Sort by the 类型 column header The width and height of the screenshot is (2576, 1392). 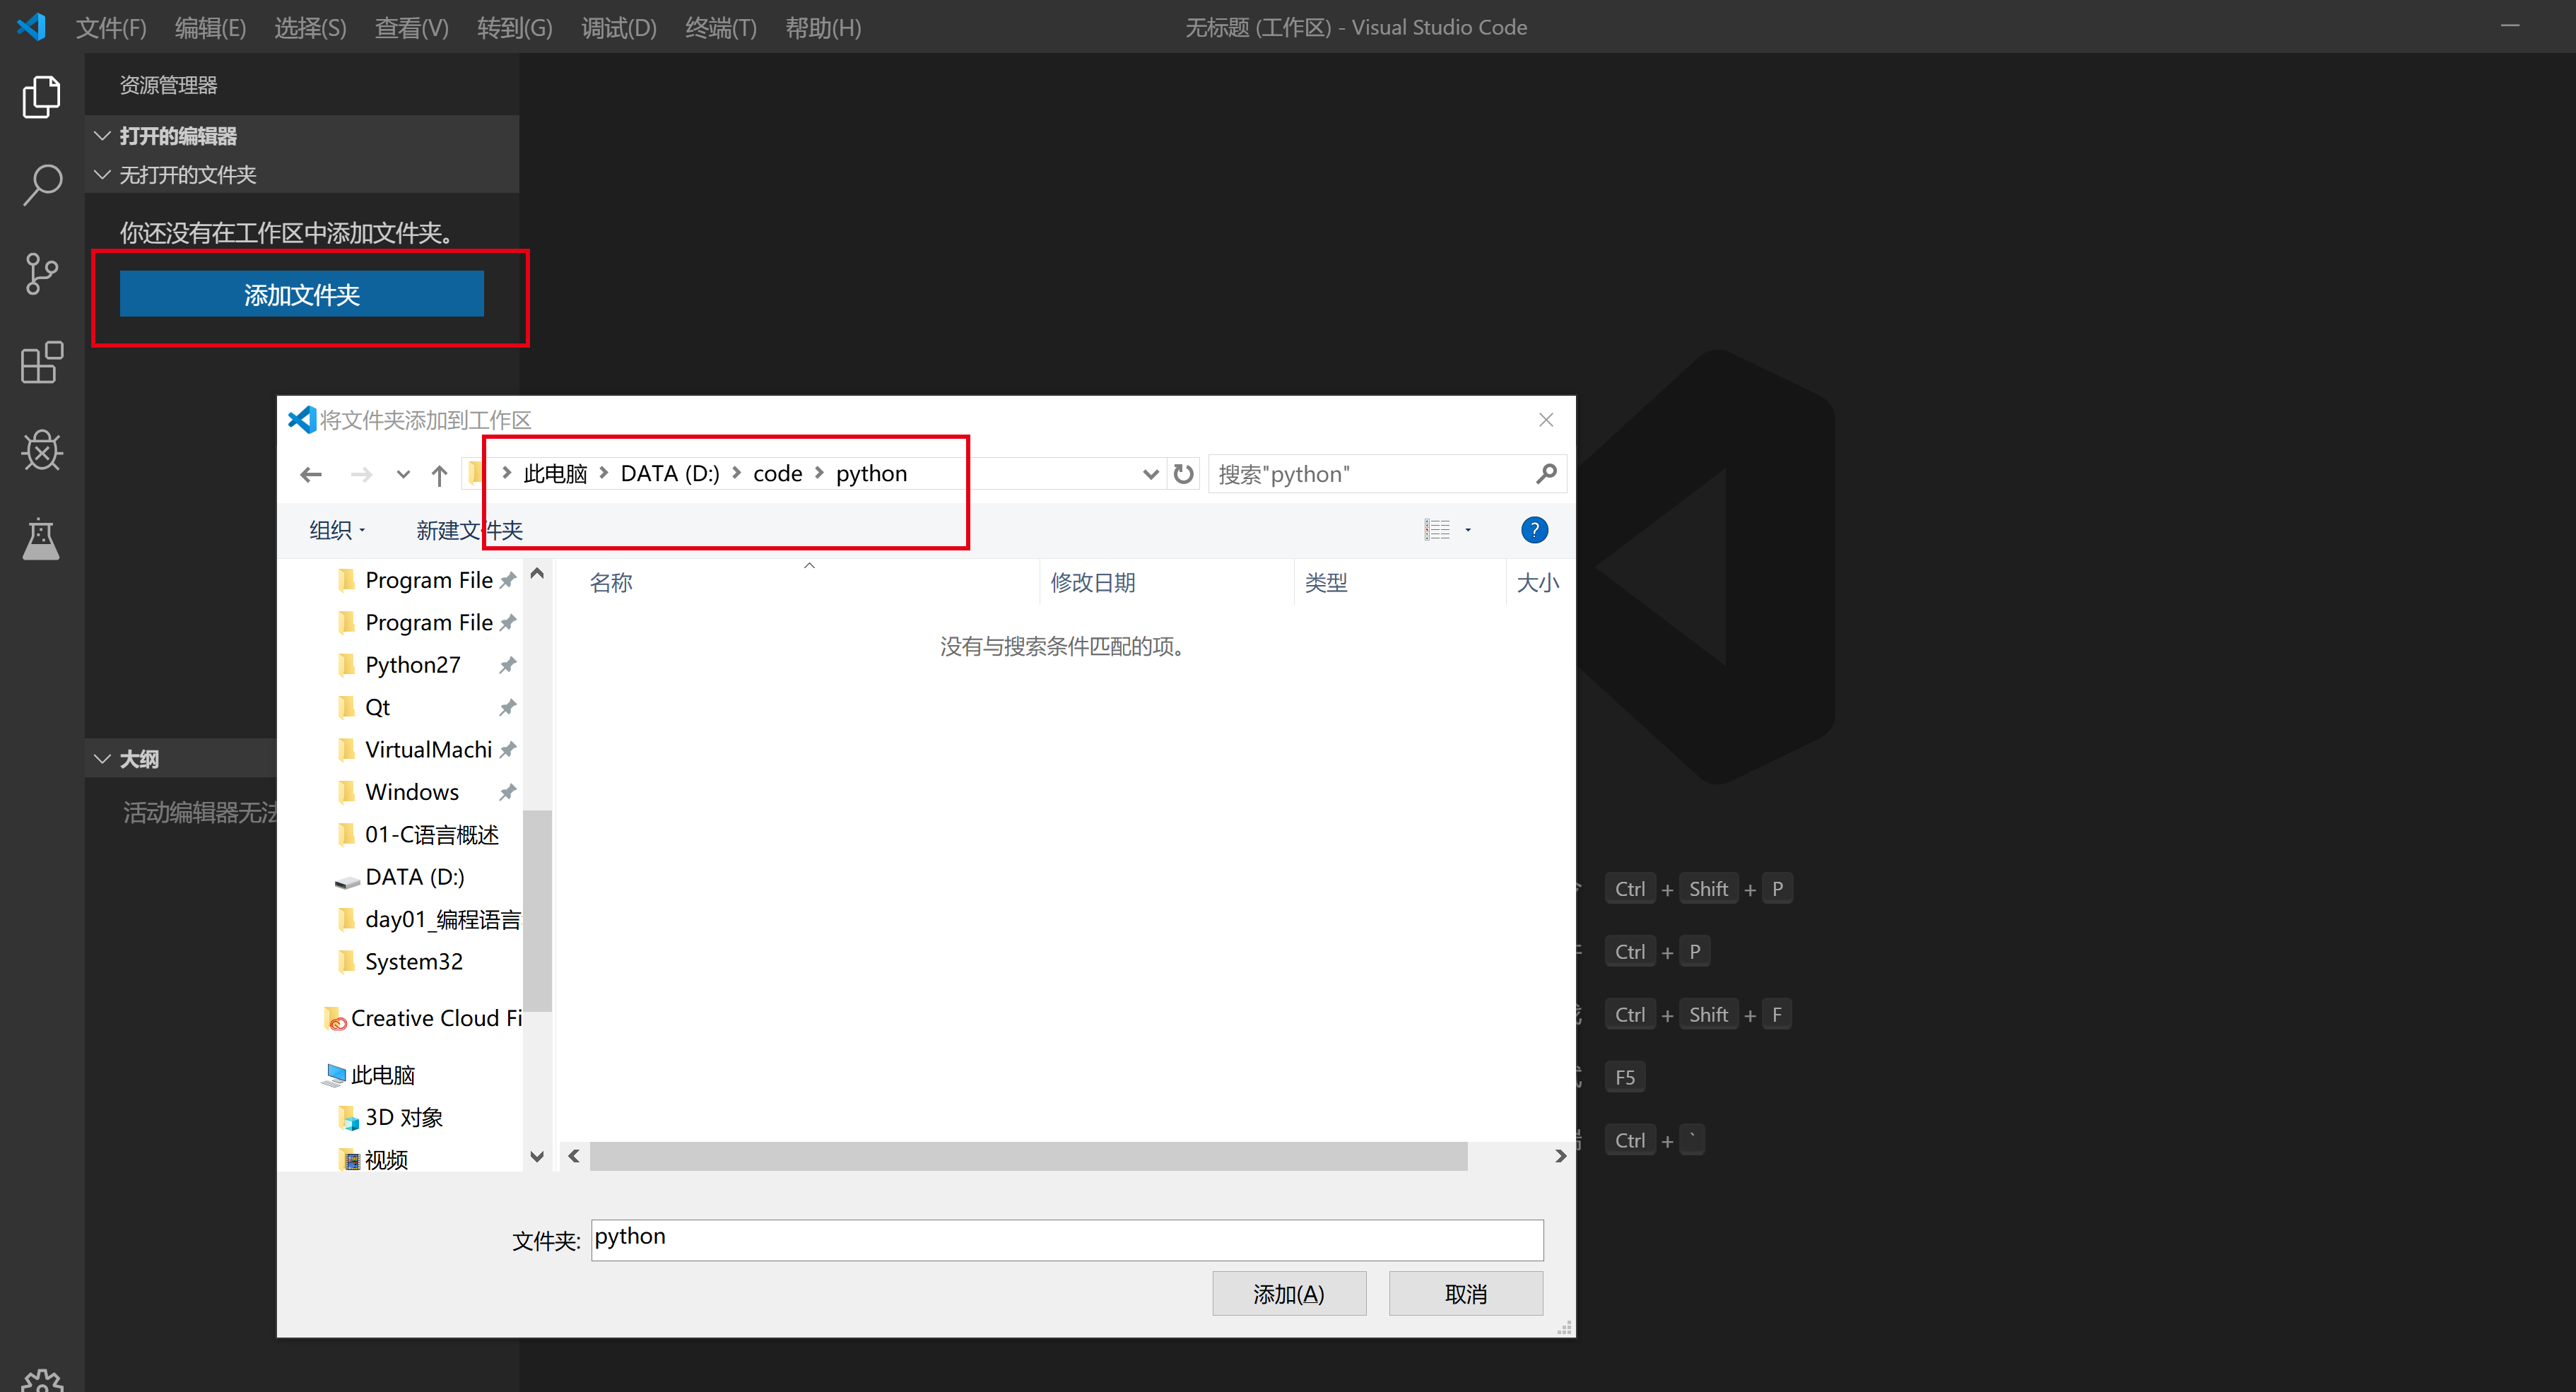point(1325,582)
